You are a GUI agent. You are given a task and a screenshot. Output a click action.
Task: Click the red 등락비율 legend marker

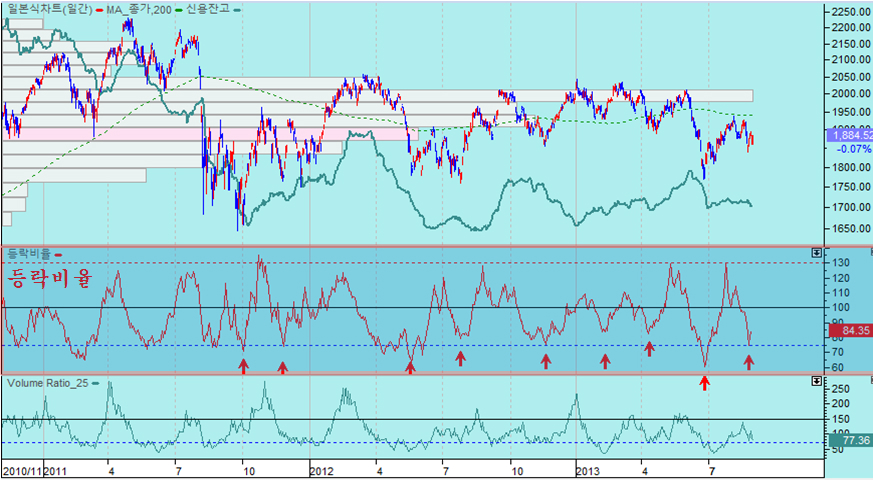pyautogui.click(x=58, y=255)
